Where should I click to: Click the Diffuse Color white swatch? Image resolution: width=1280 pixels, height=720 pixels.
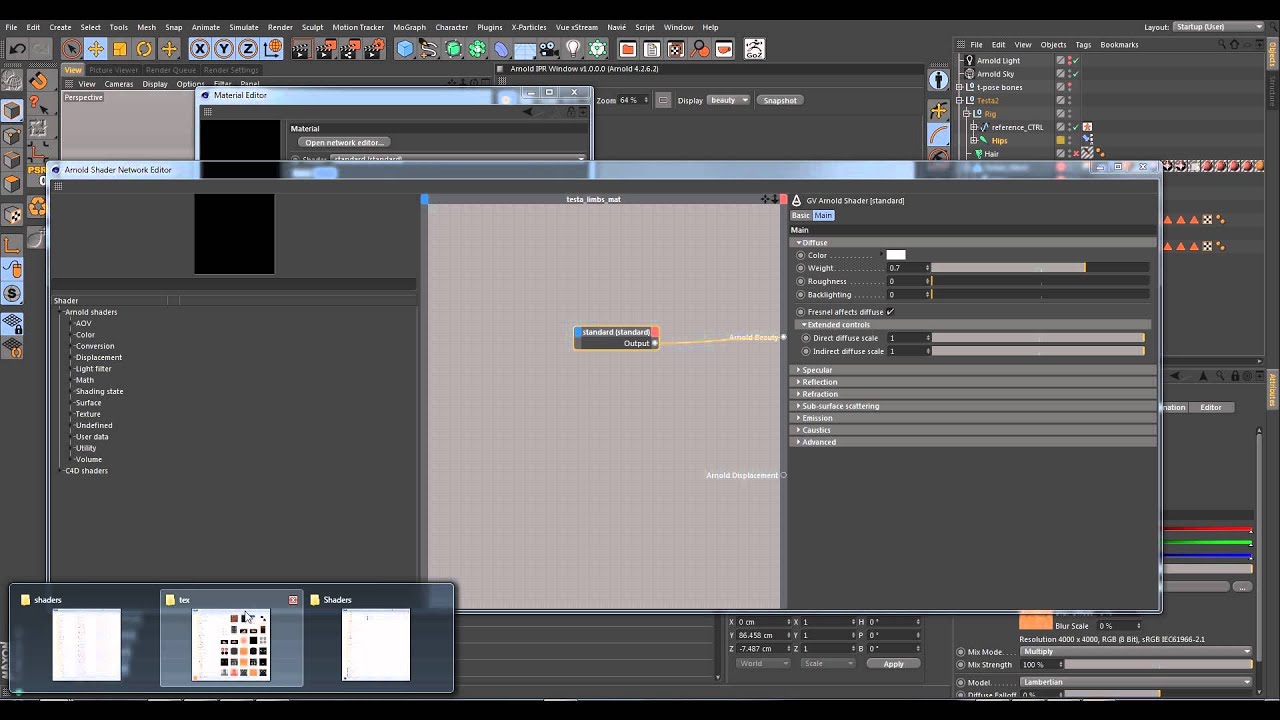click(896, 255)
